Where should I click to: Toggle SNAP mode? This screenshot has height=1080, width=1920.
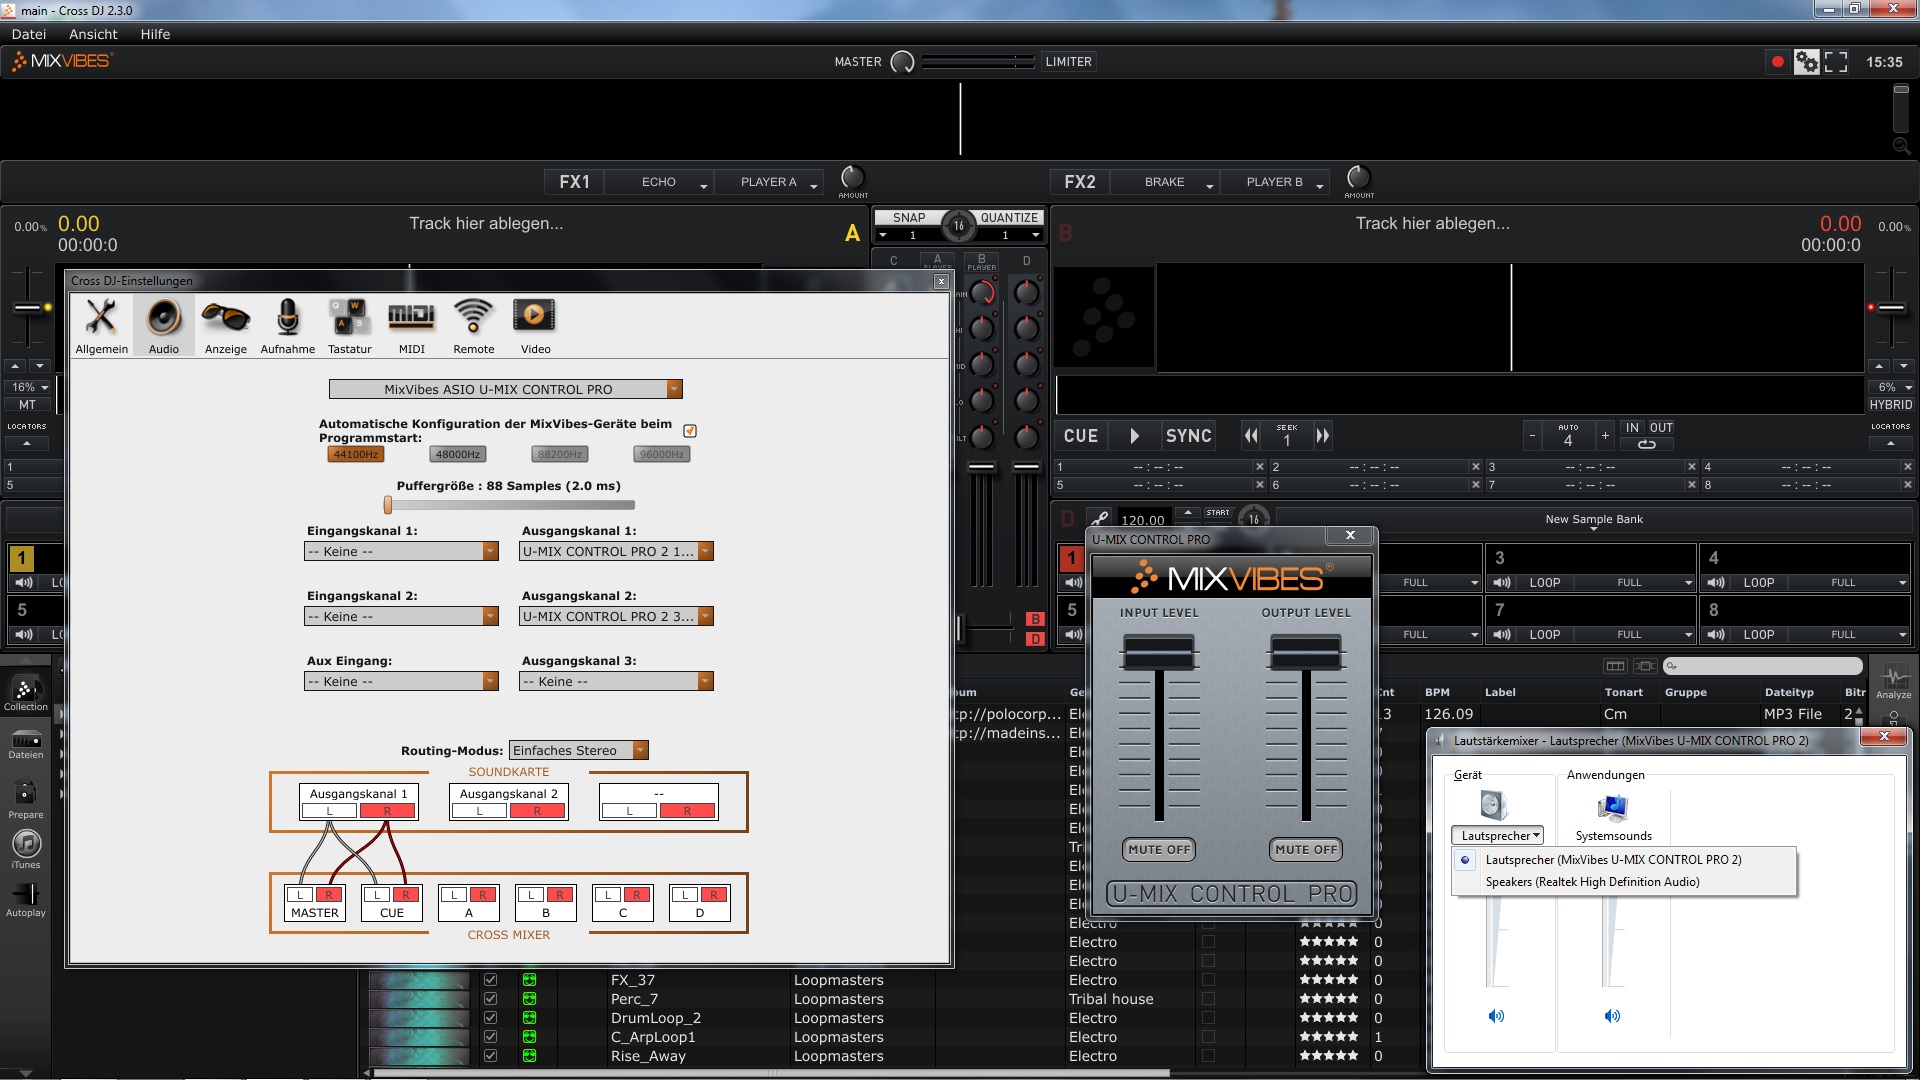click(909, 217)
